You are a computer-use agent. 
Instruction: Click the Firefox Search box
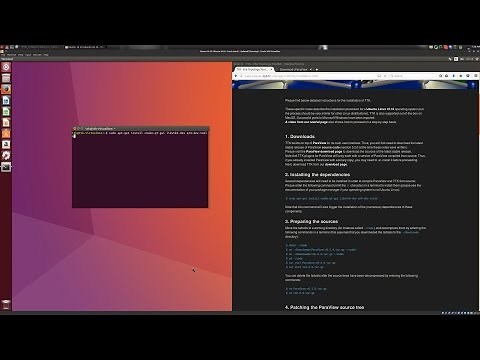[x=412, y=76]
